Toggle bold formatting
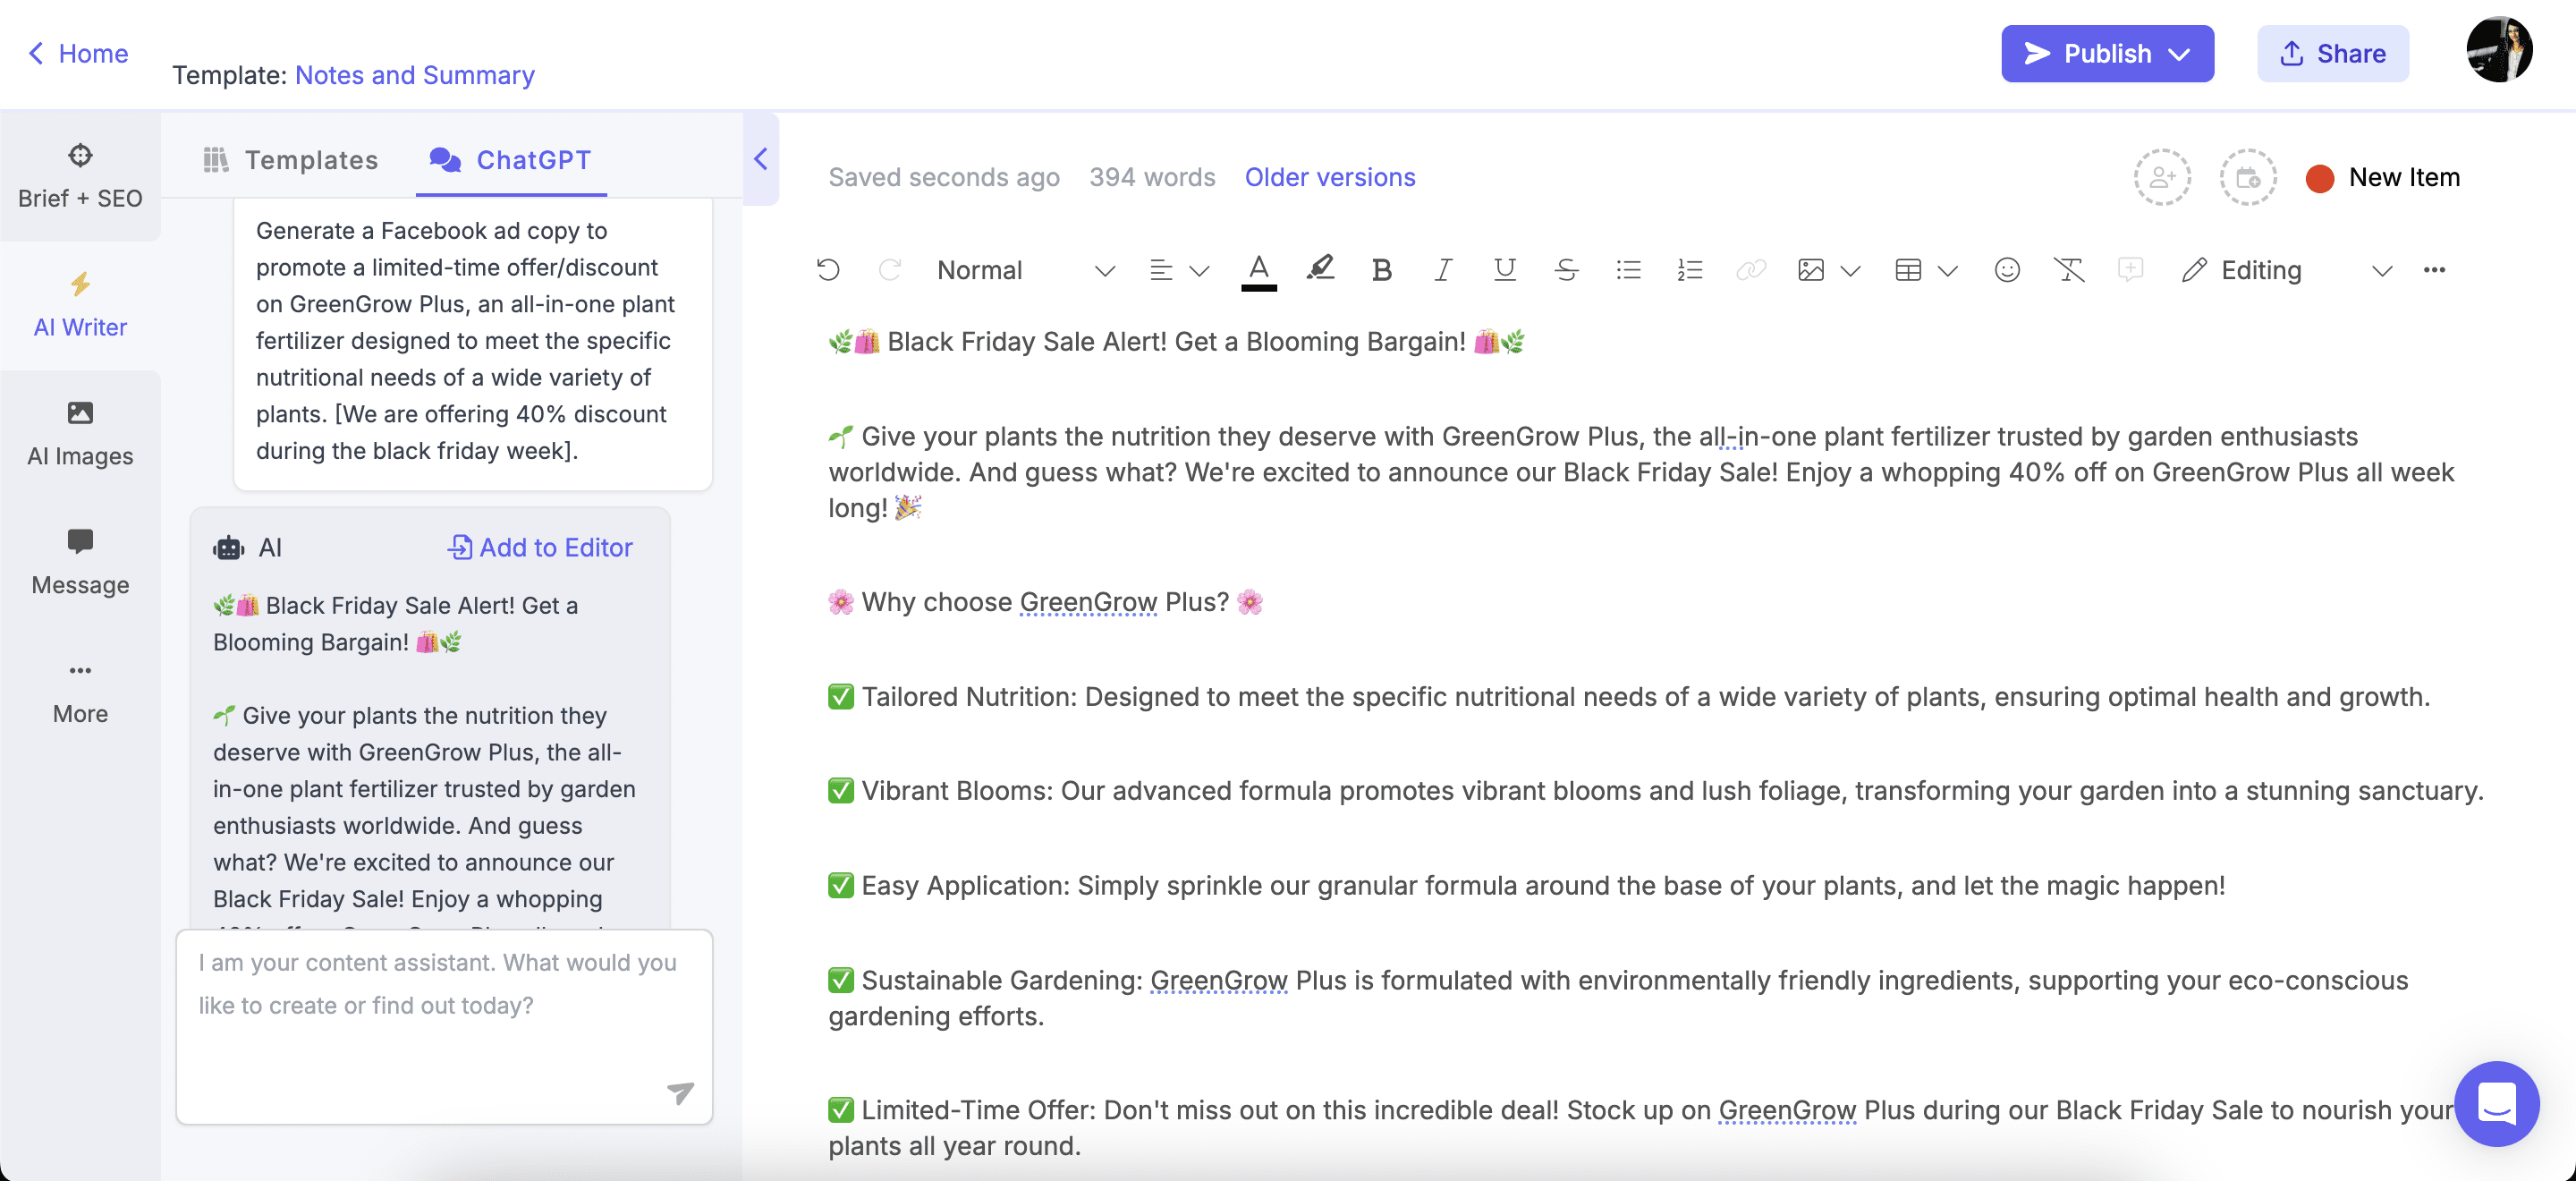The height and width of the screenshot is (1181, 2576). click(x=1382, y=270)
